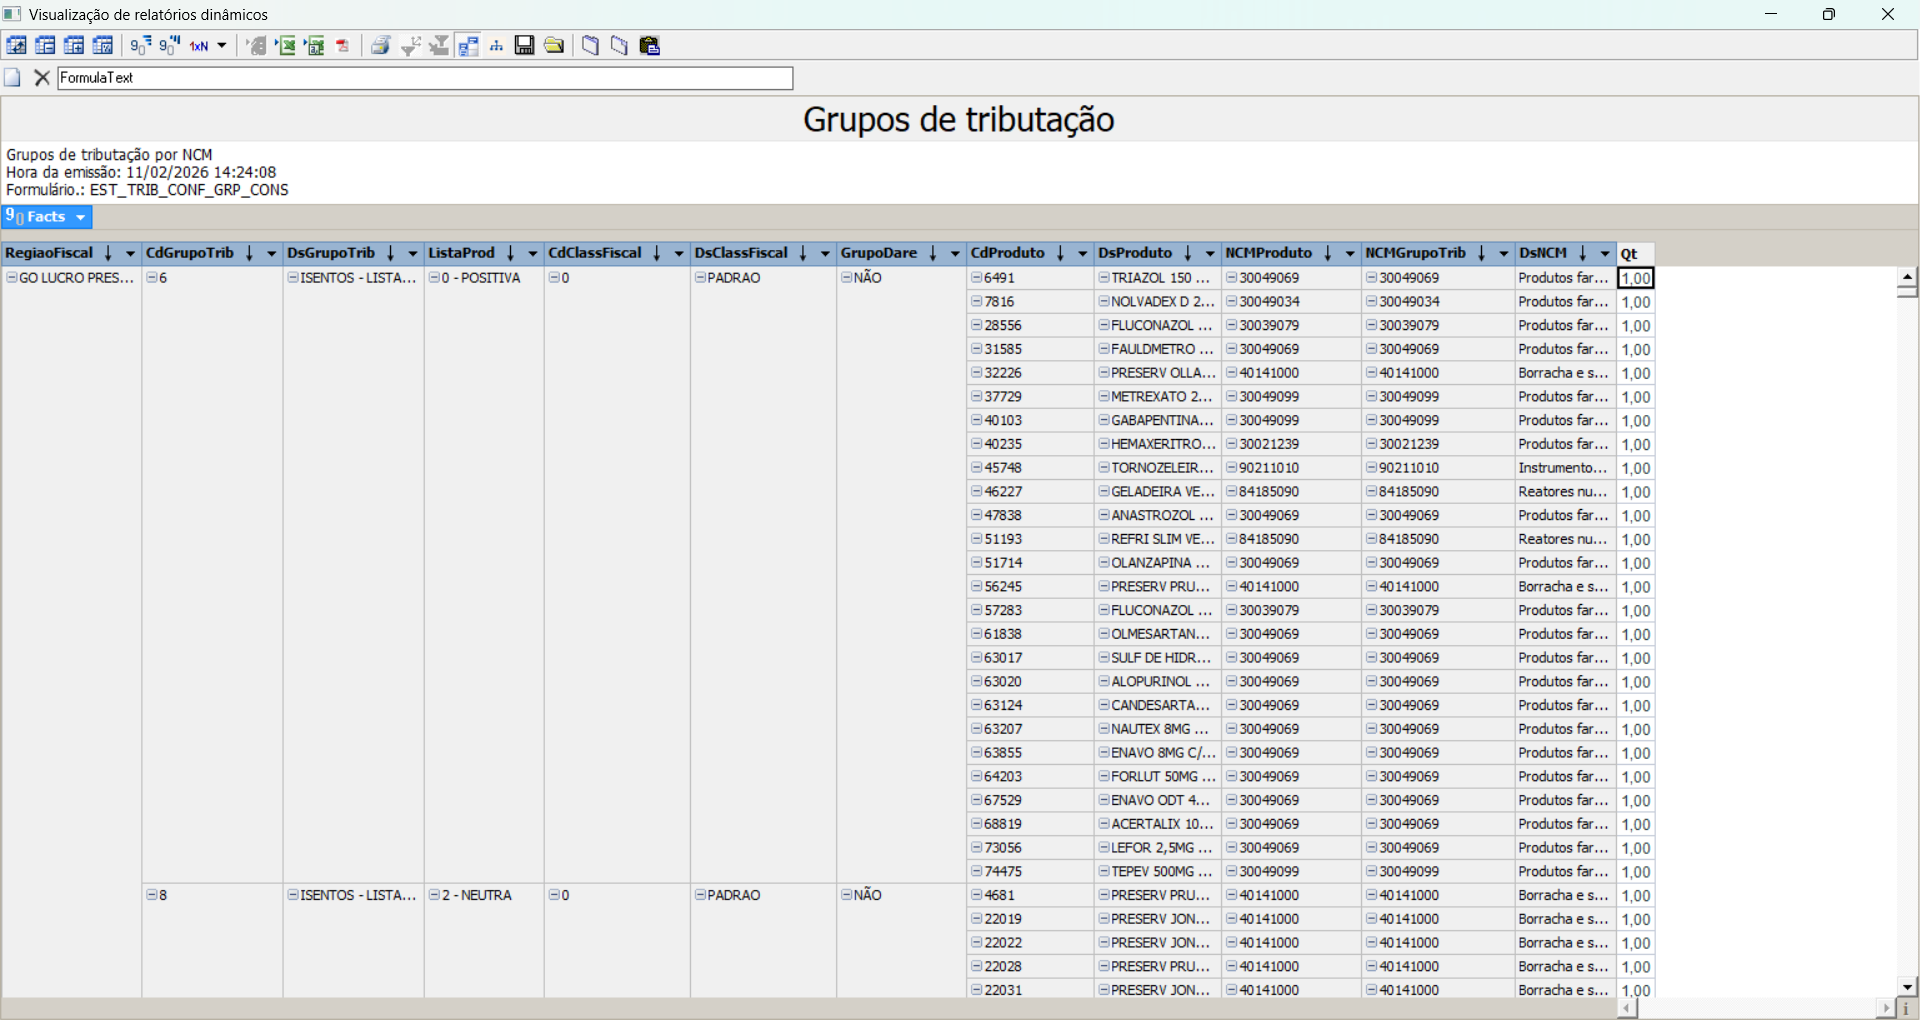Click the hierarchy tree diagram icon
Viewport: 1920px width, 1020px height.
click(496, 46)
